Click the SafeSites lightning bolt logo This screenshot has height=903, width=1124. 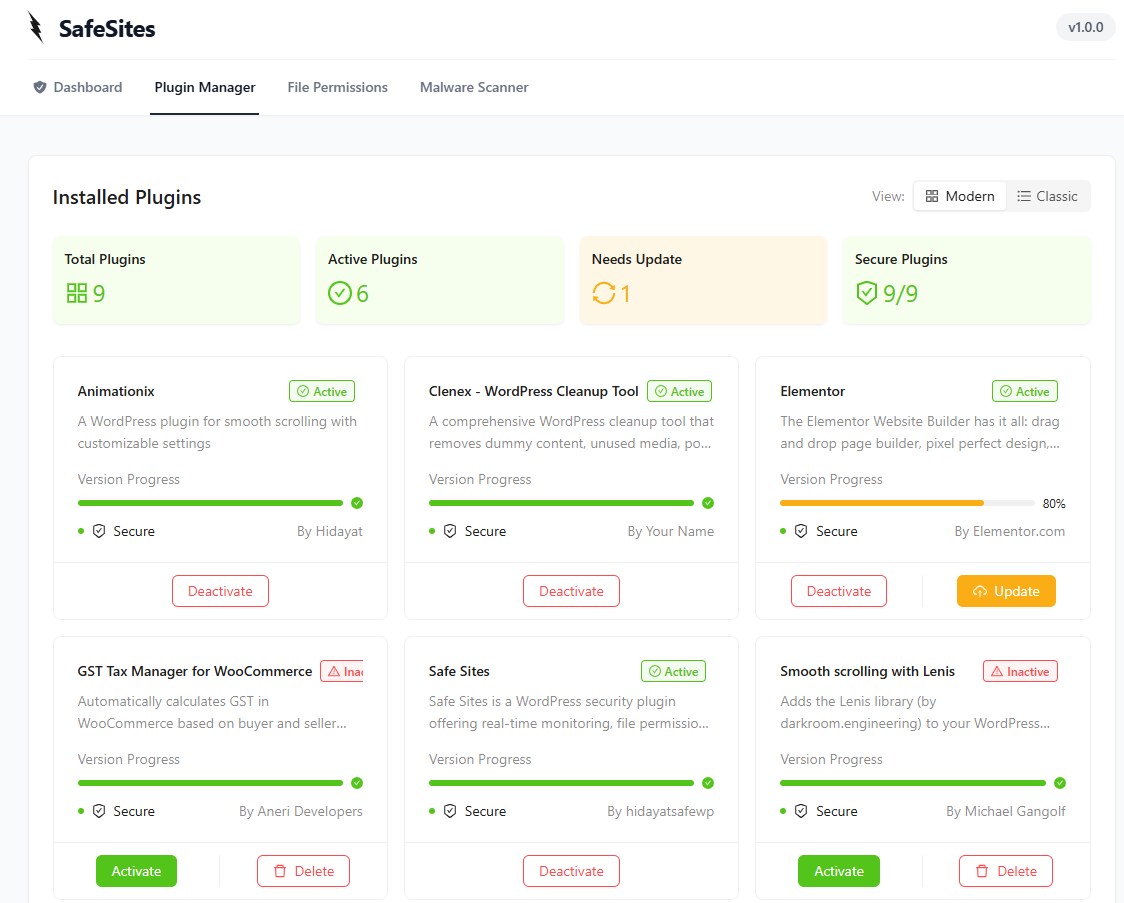[x=36, y=27]
